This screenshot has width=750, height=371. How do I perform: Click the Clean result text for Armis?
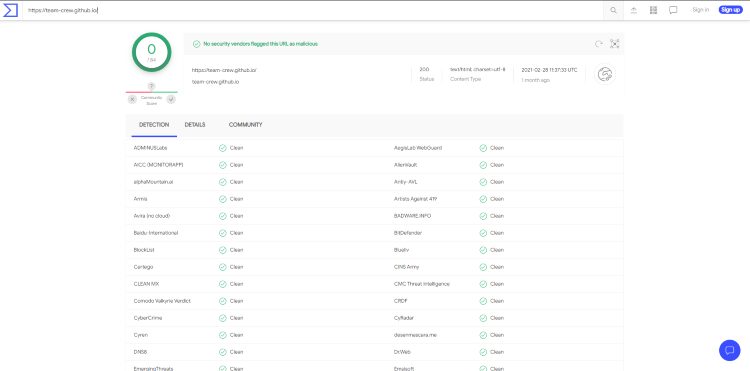tap(236, 199)
